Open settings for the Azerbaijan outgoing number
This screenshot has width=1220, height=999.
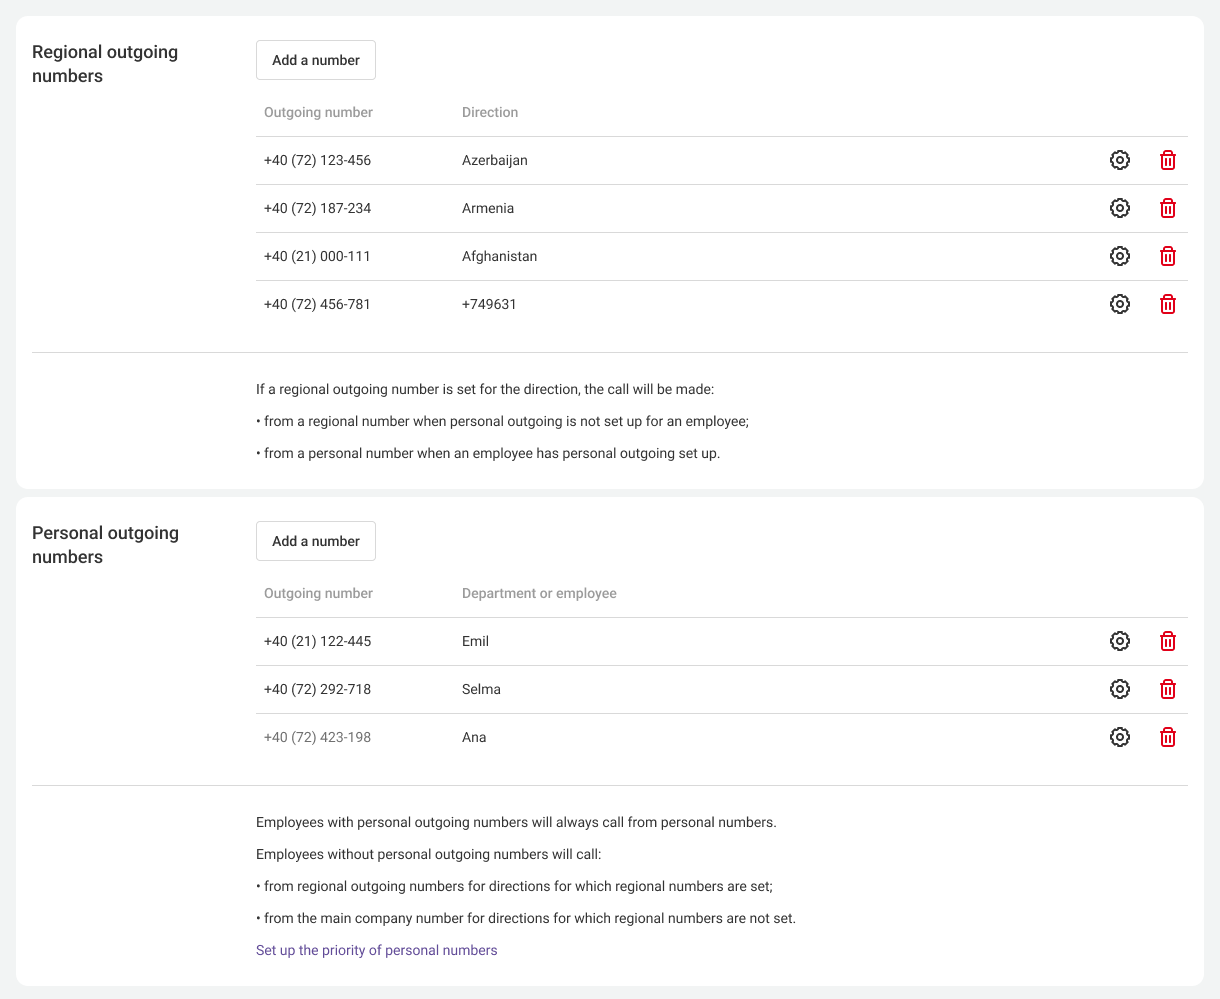[x=1120, y=160]
